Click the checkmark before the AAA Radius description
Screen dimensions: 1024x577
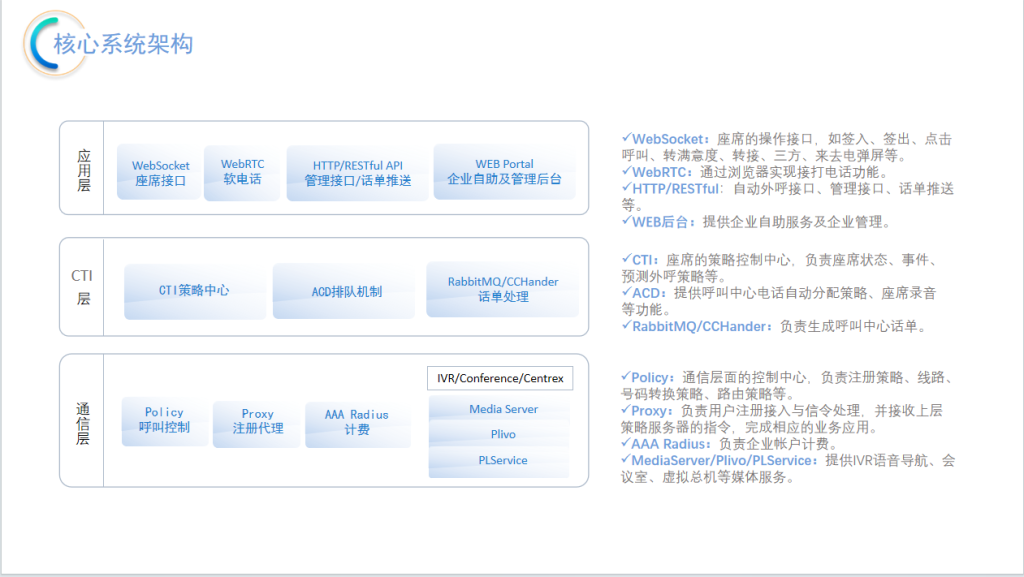[626, 443]
